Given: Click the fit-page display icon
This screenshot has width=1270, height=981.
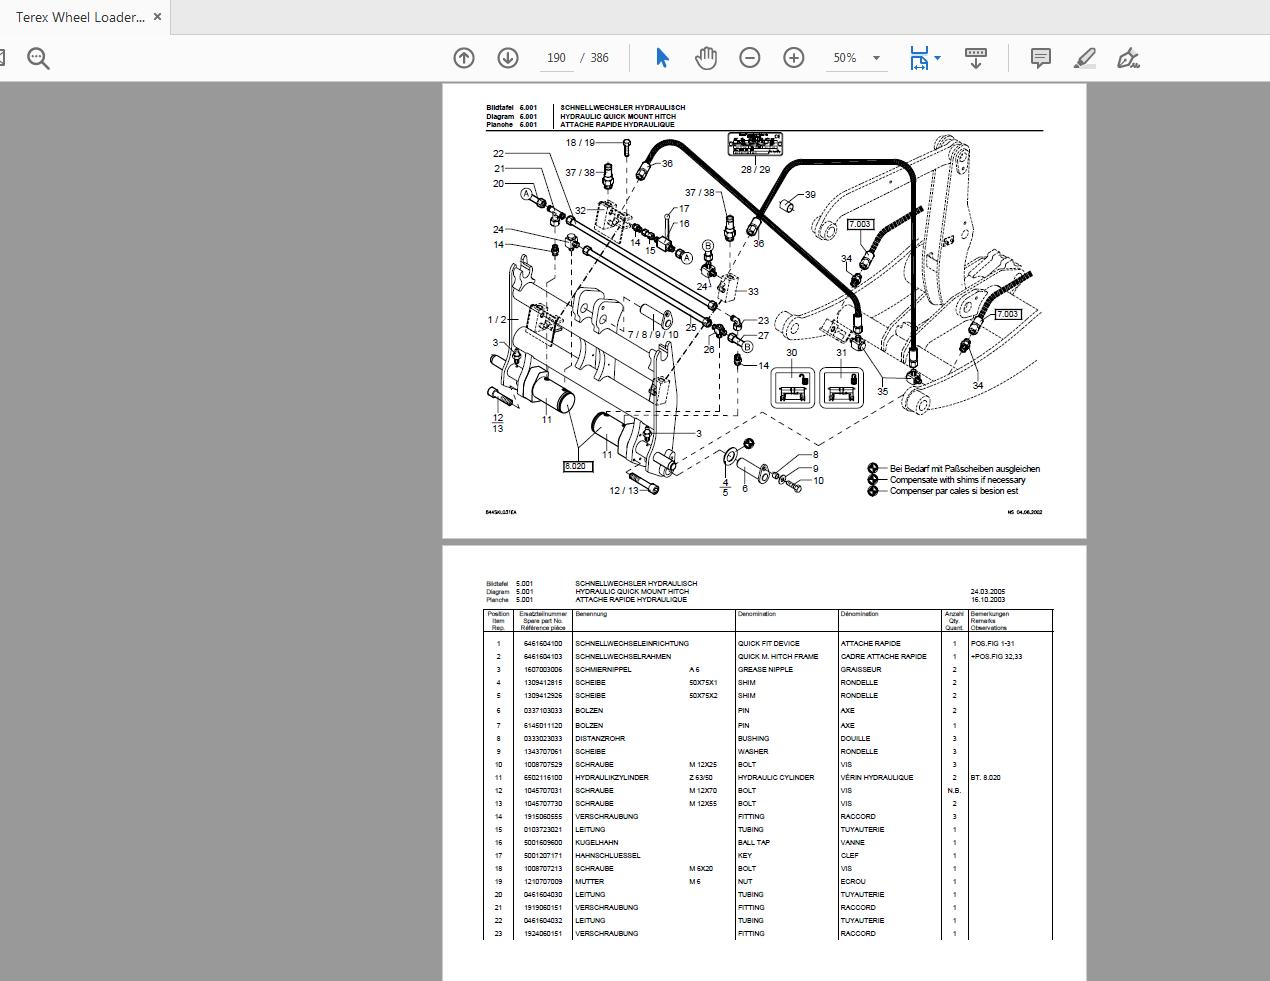Looking at the screenshot, I should point(918,57).
